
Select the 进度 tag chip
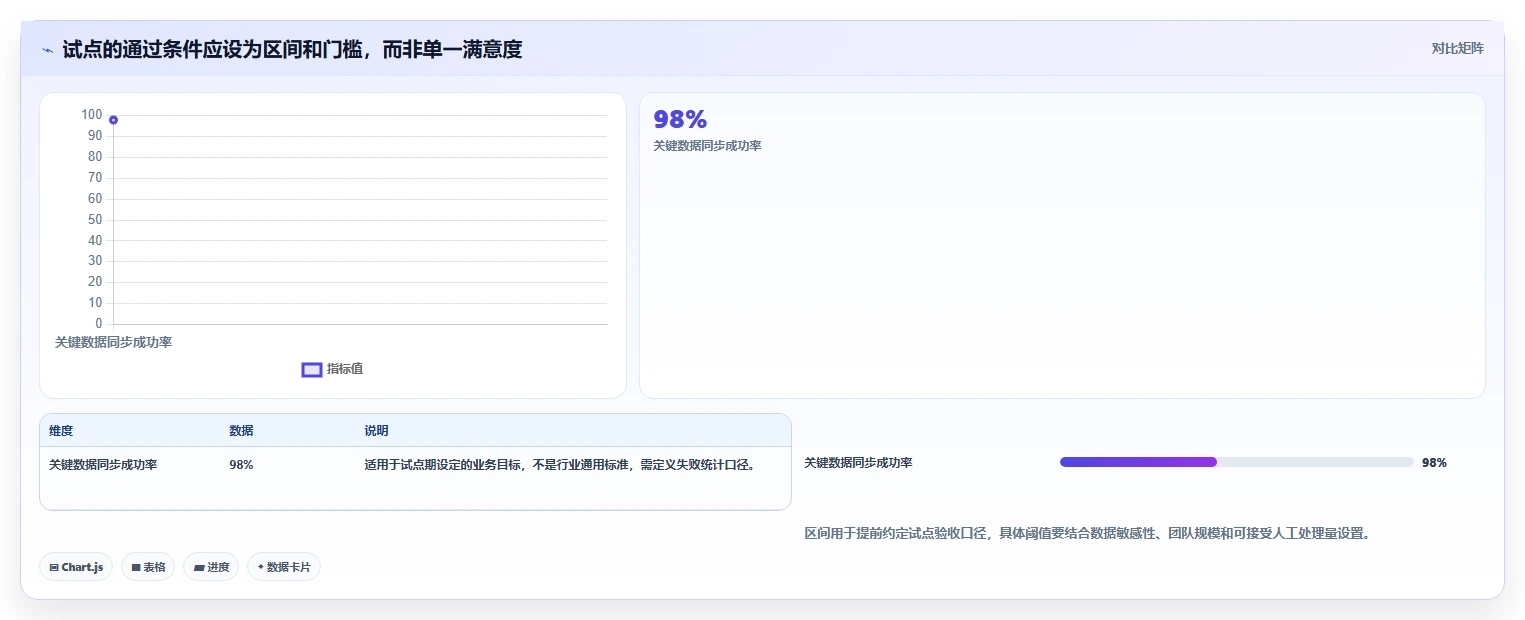coord(211,567)
